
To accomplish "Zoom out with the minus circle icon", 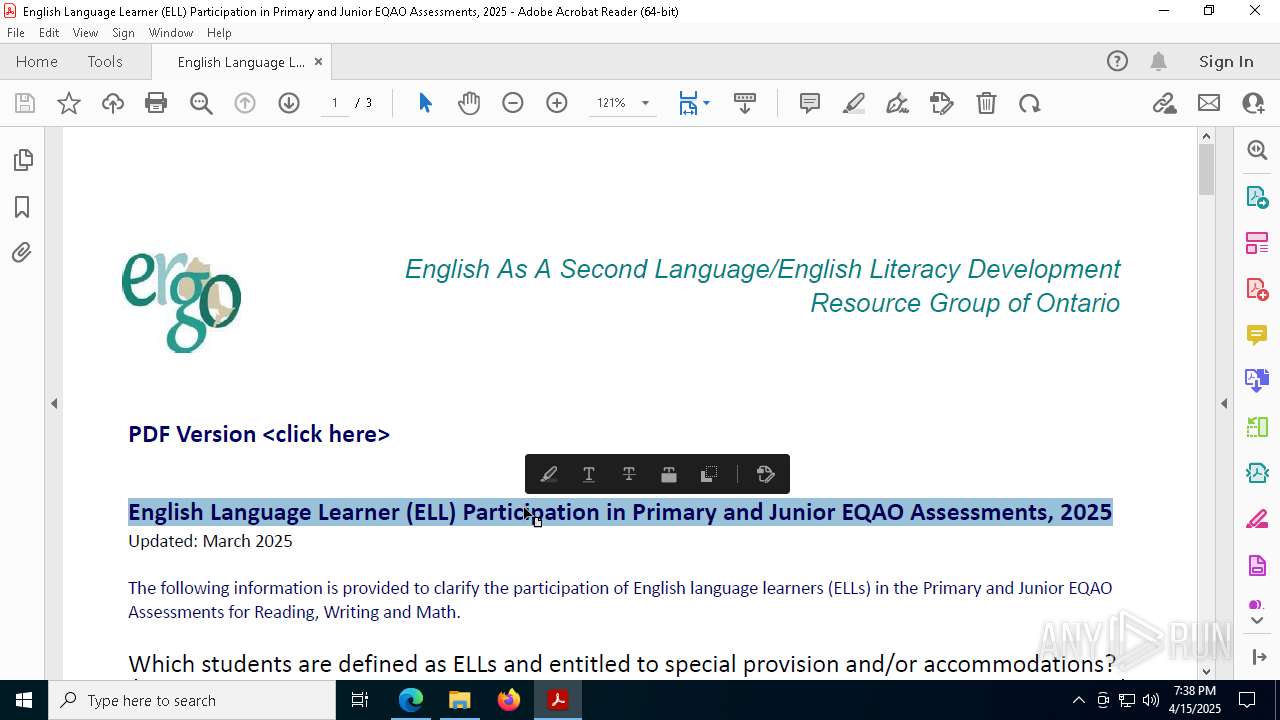I will [x=513, y=103].
